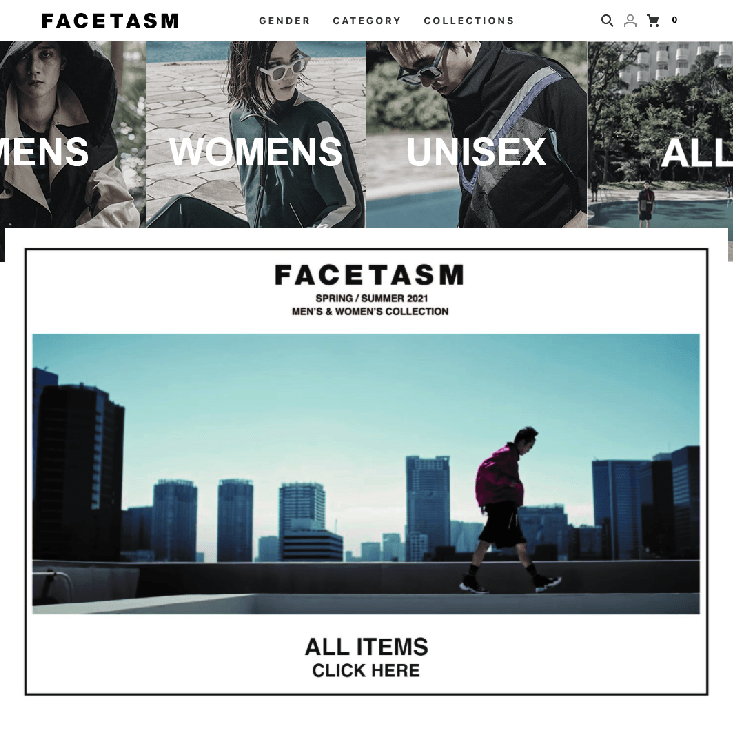Open the GENDER menu

coord(284,21)
